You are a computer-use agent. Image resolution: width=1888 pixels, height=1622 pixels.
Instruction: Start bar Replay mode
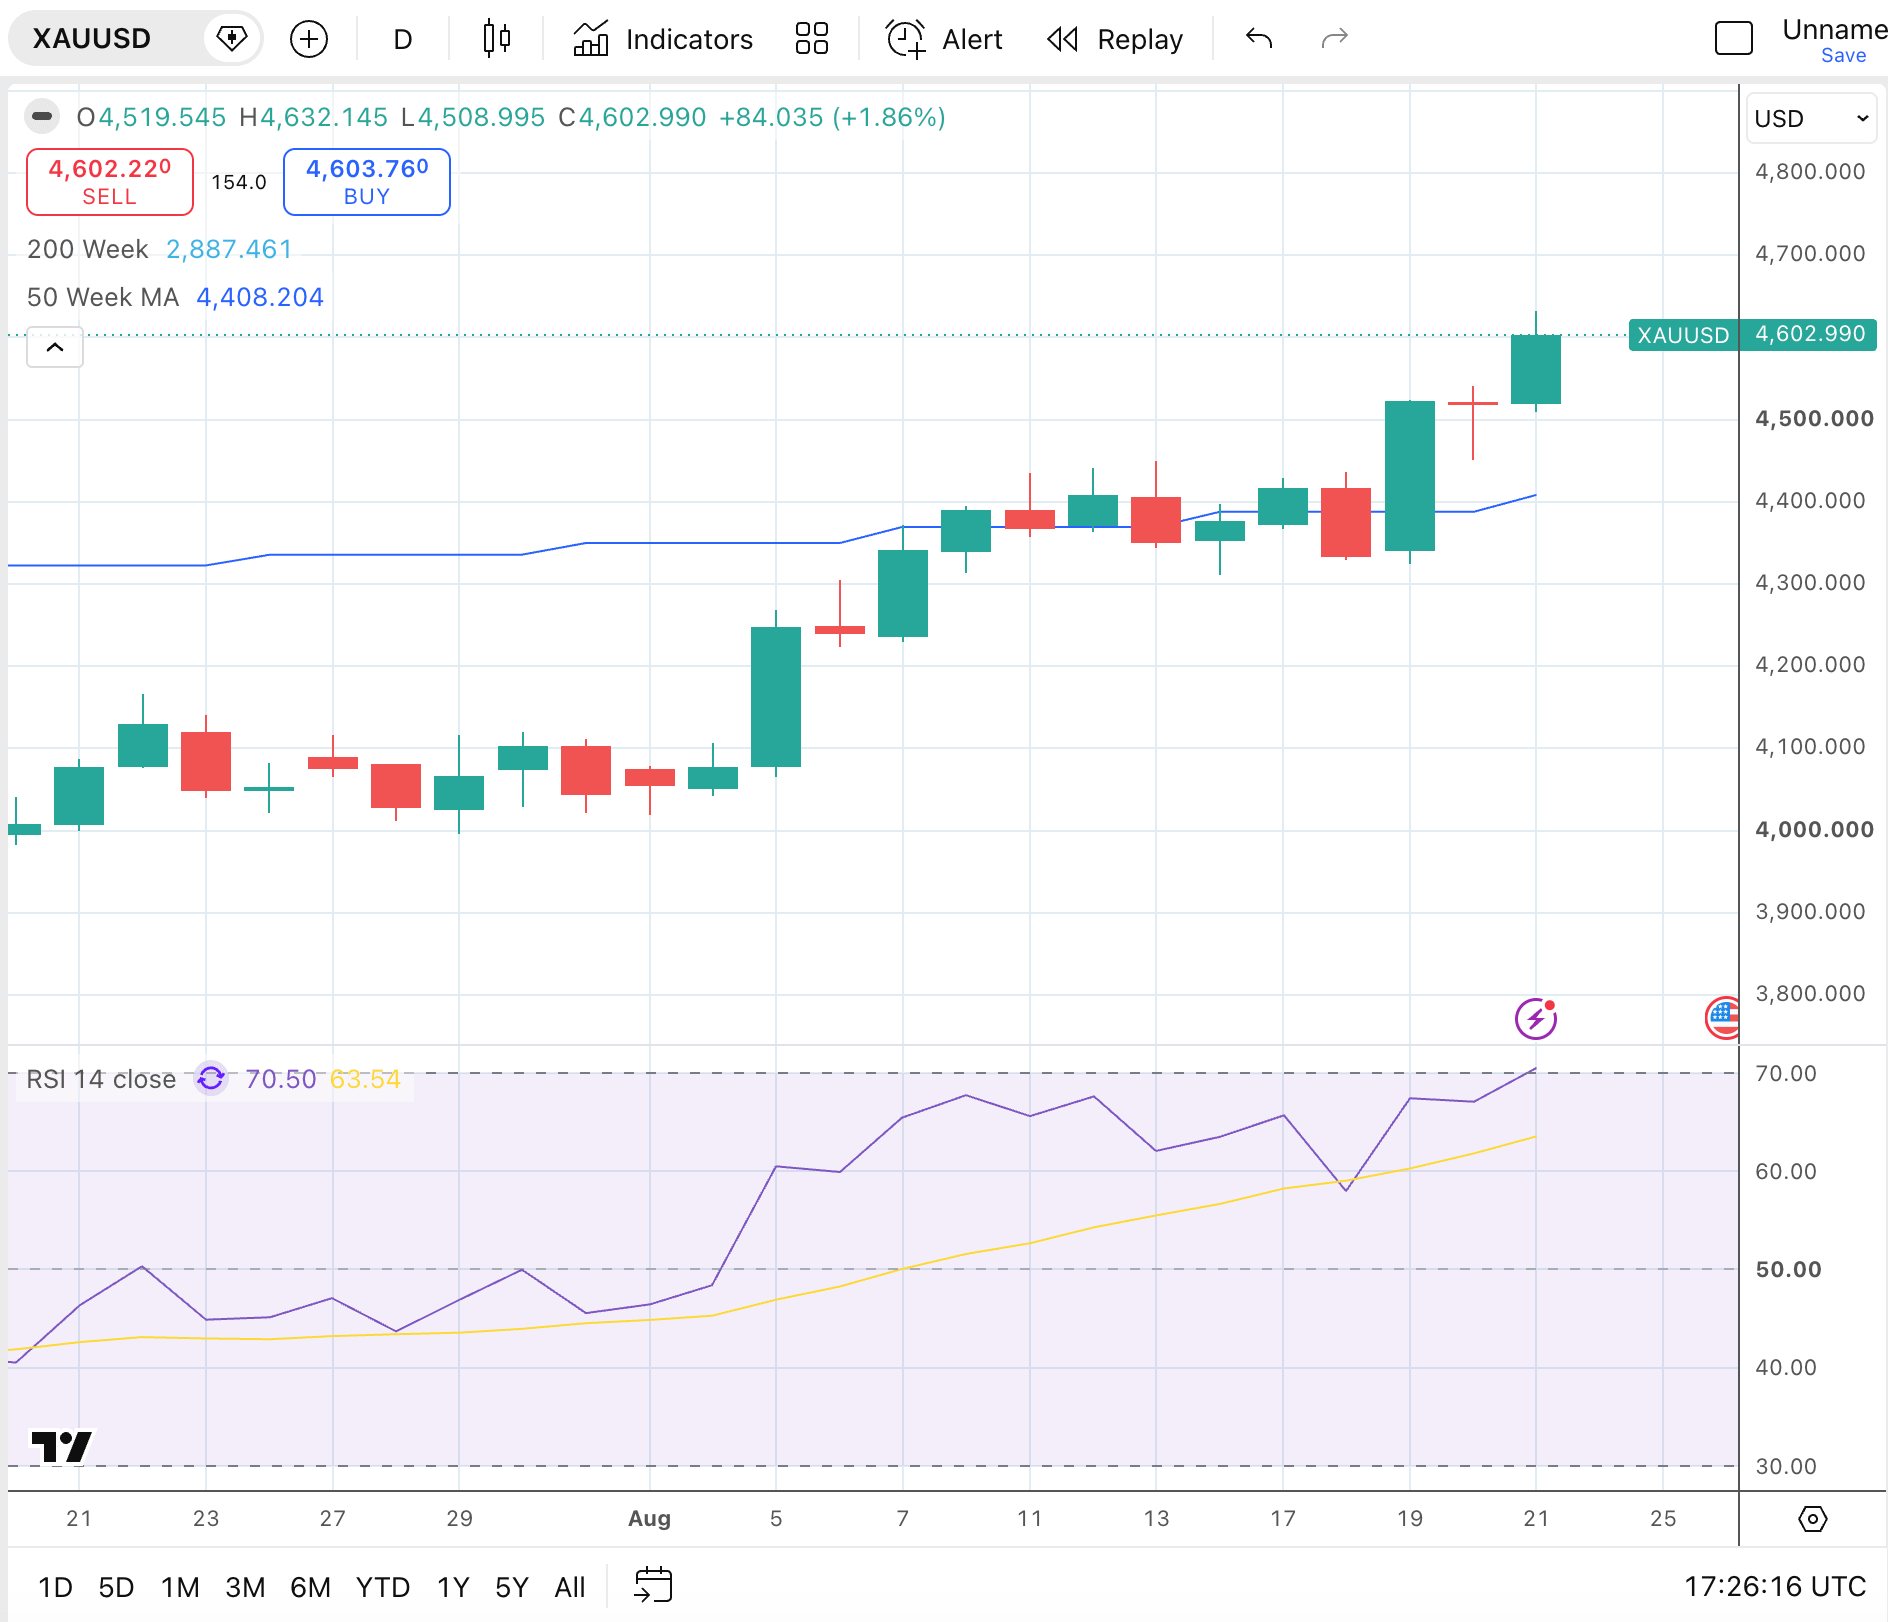point(1114,39)
